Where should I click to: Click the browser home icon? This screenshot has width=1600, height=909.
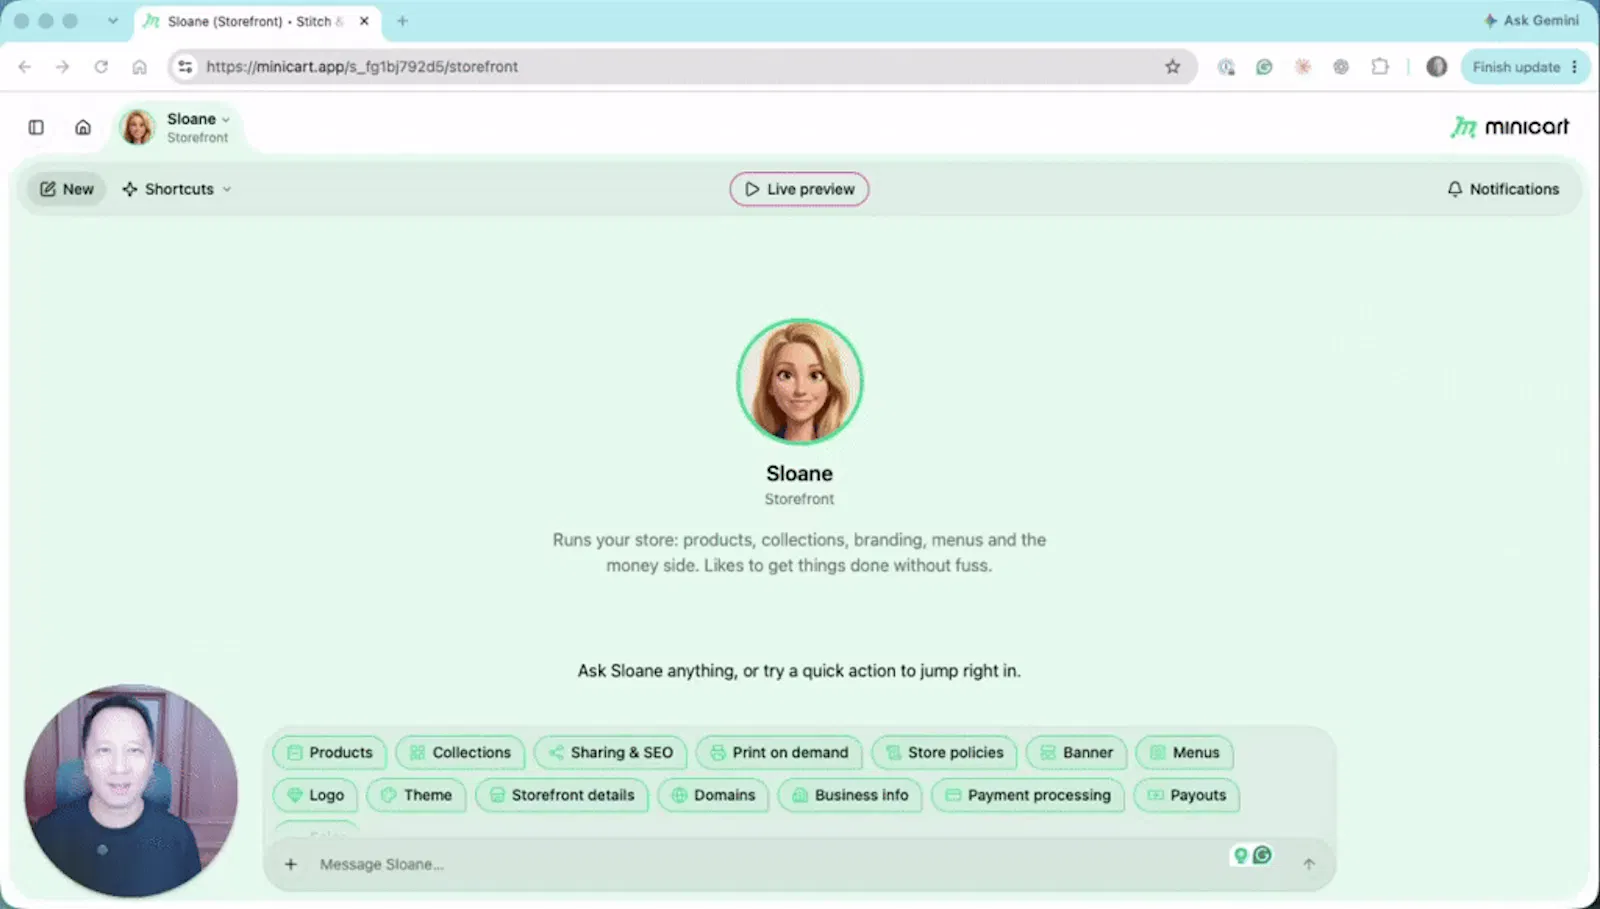[x=139, y=67]
